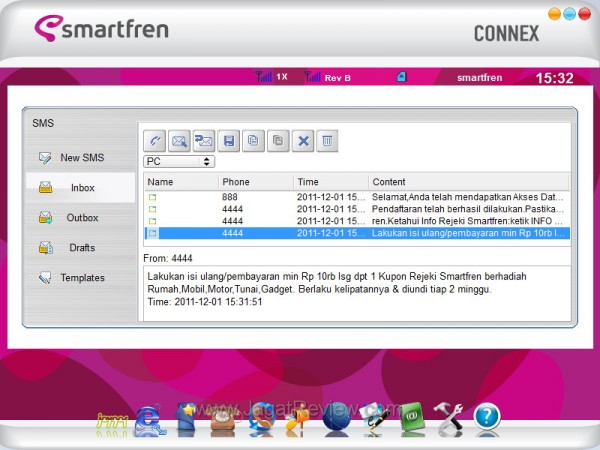Click envelope icon of 'Pendaftaran' message row

click(x=153, y=209)
